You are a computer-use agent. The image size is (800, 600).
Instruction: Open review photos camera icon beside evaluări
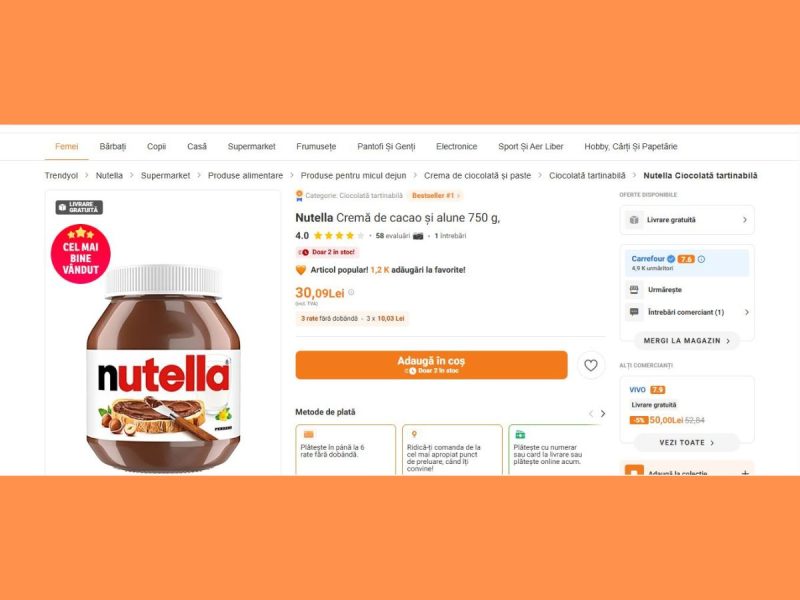(418, 236)
